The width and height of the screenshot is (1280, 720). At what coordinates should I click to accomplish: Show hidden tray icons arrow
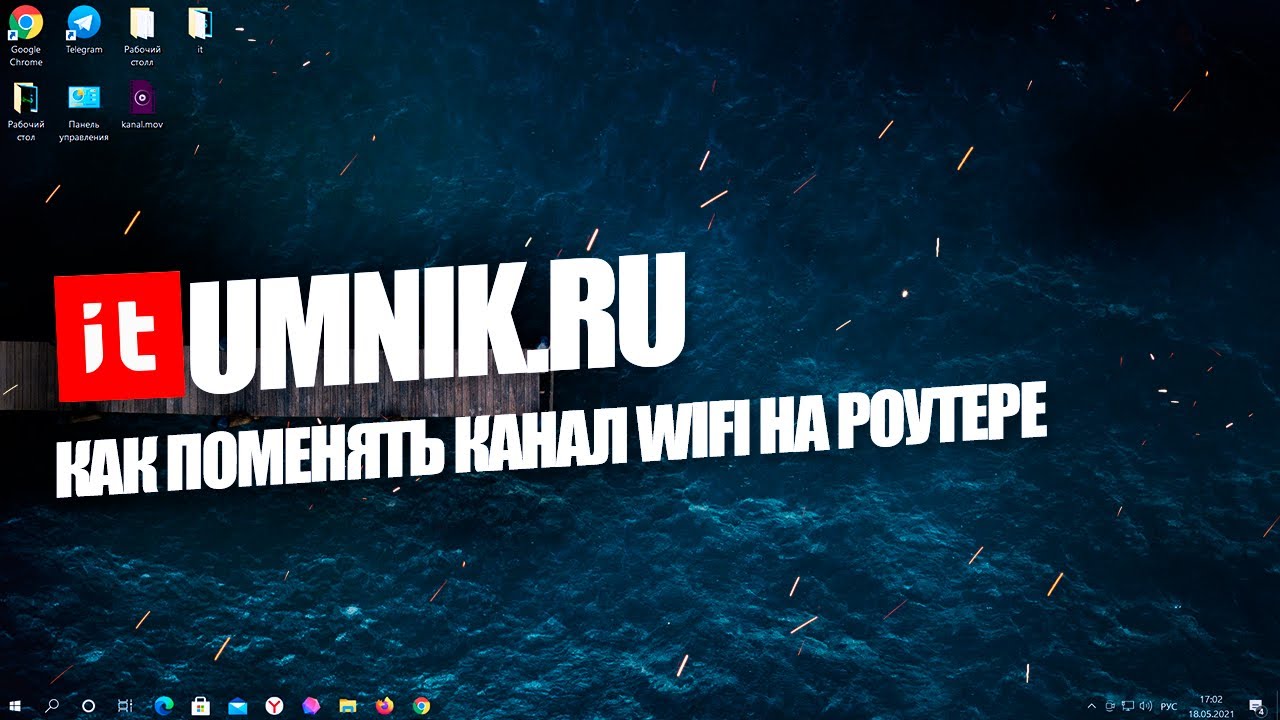(x=1093, y=706)
